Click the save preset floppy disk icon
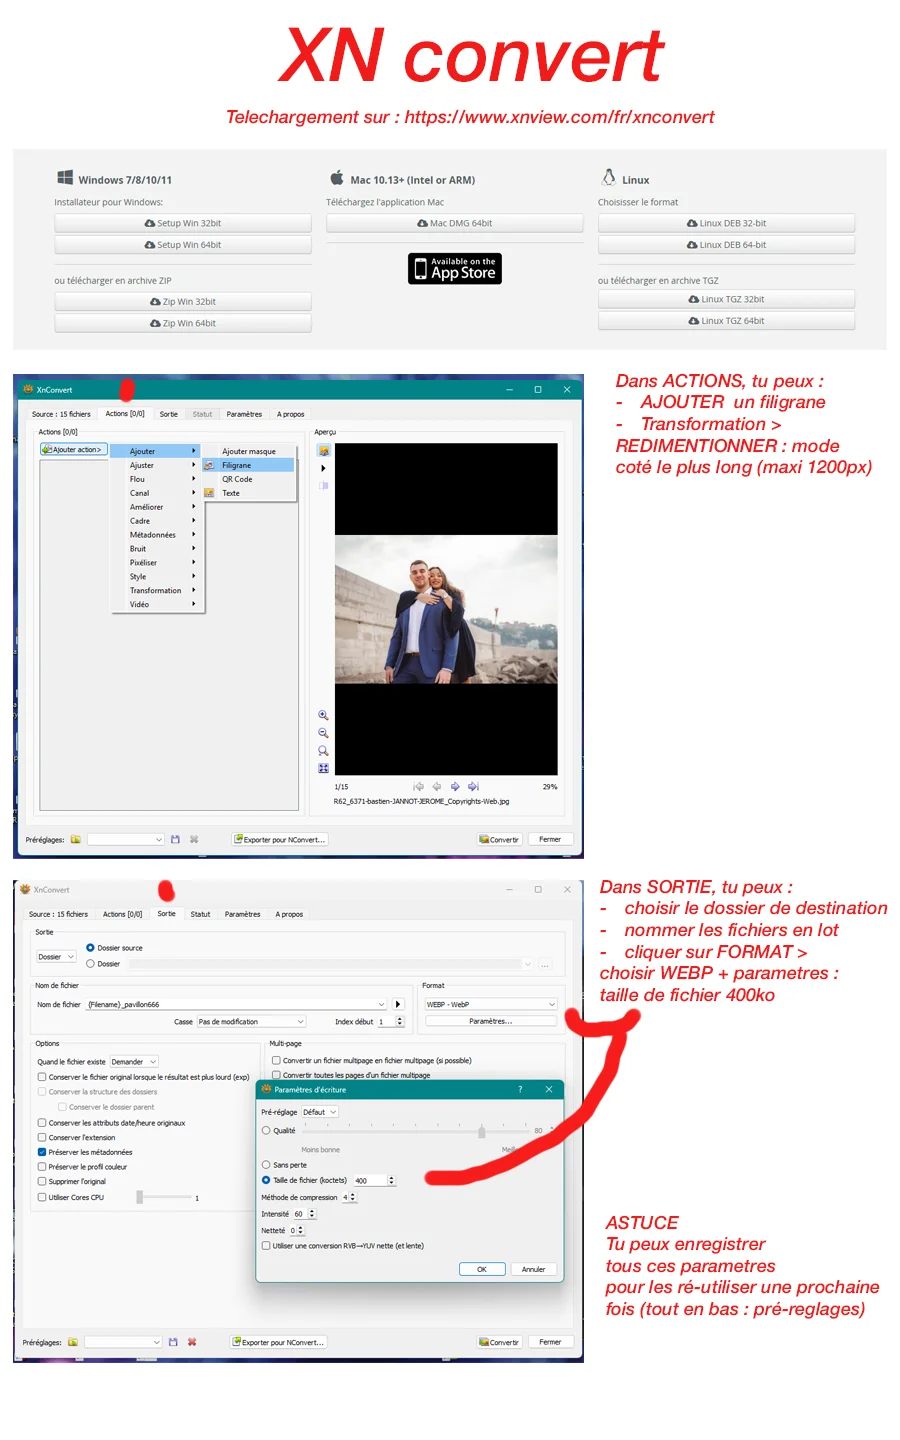This screenshot has width=900, height=1440. click(x=173, y=1342)
